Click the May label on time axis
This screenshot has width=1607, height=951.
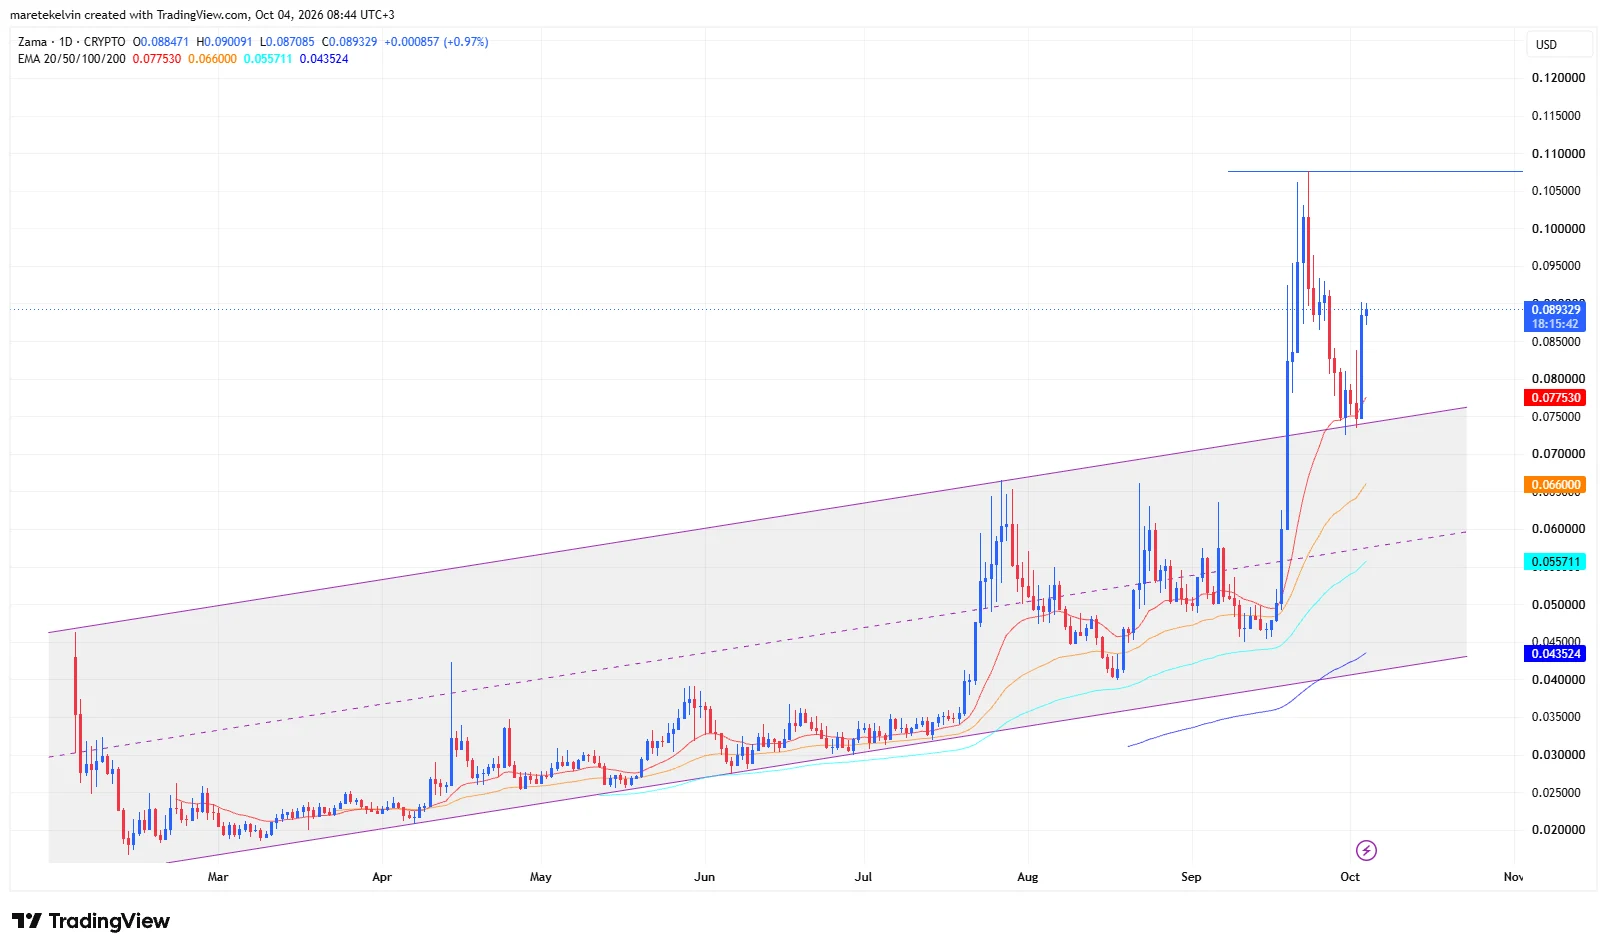pyautogui.click(x=541, y=877)
